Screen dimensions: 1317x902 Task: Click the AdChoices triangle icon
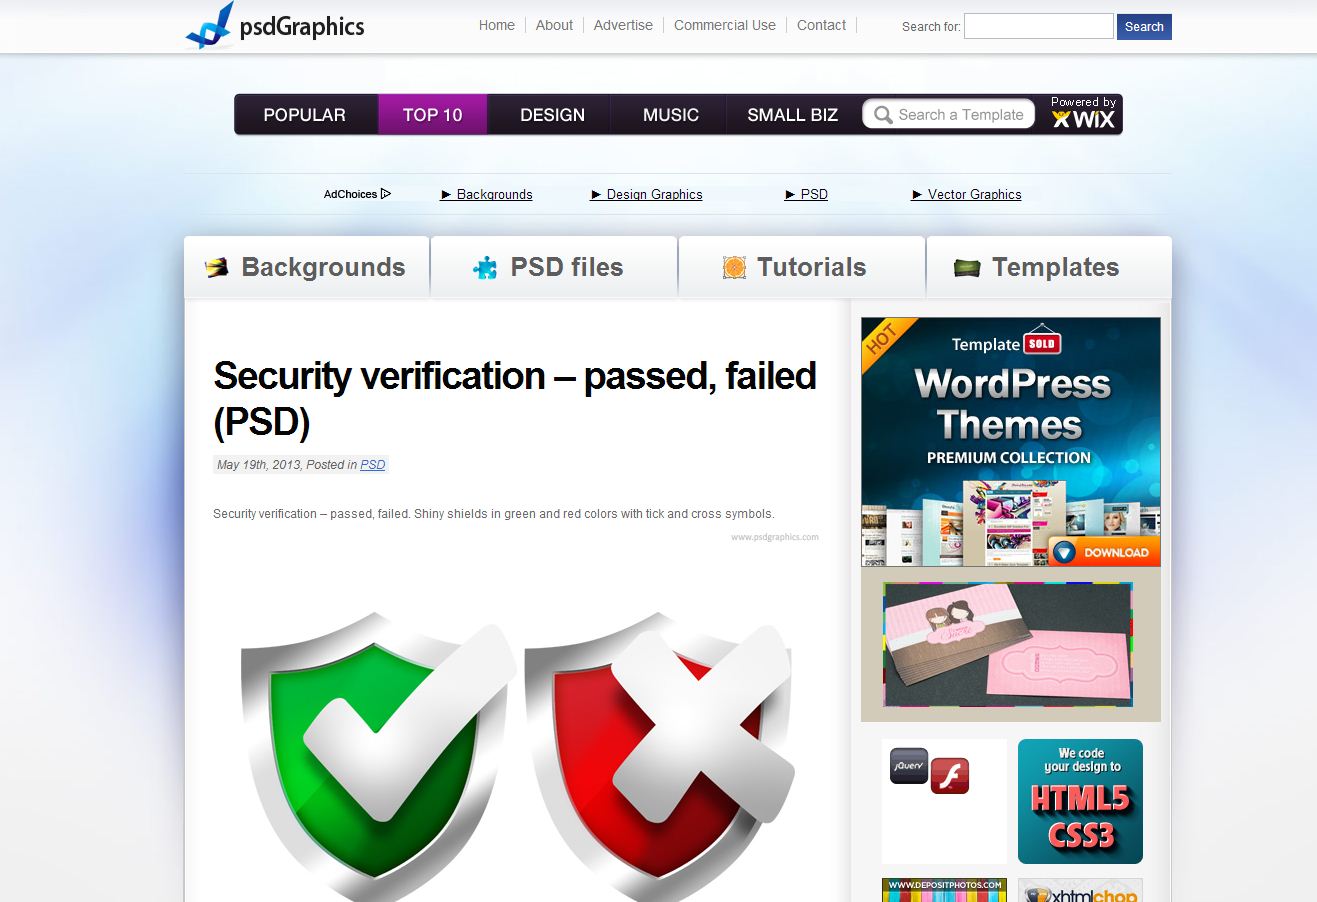tap(386, 194)
